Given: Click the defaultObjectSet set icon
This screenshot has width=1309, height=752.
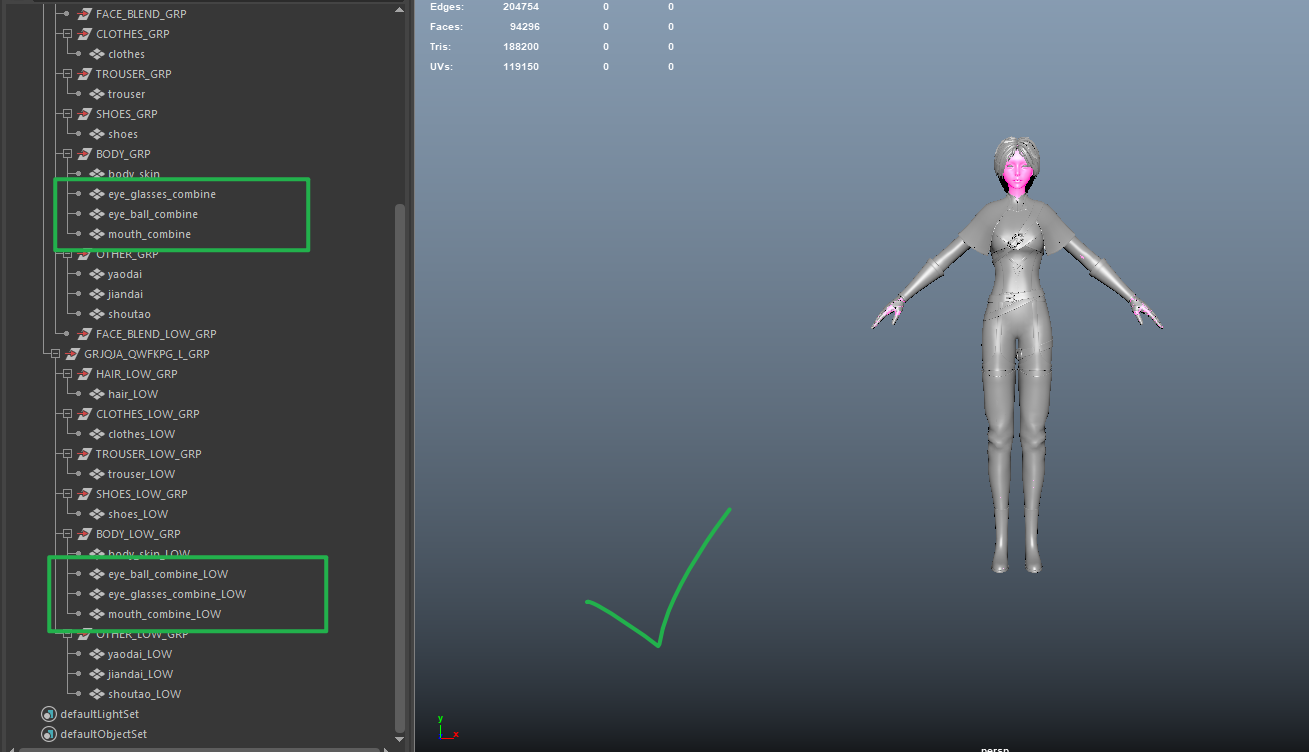Looking at the screenshot, I should (x=49, y=734).
